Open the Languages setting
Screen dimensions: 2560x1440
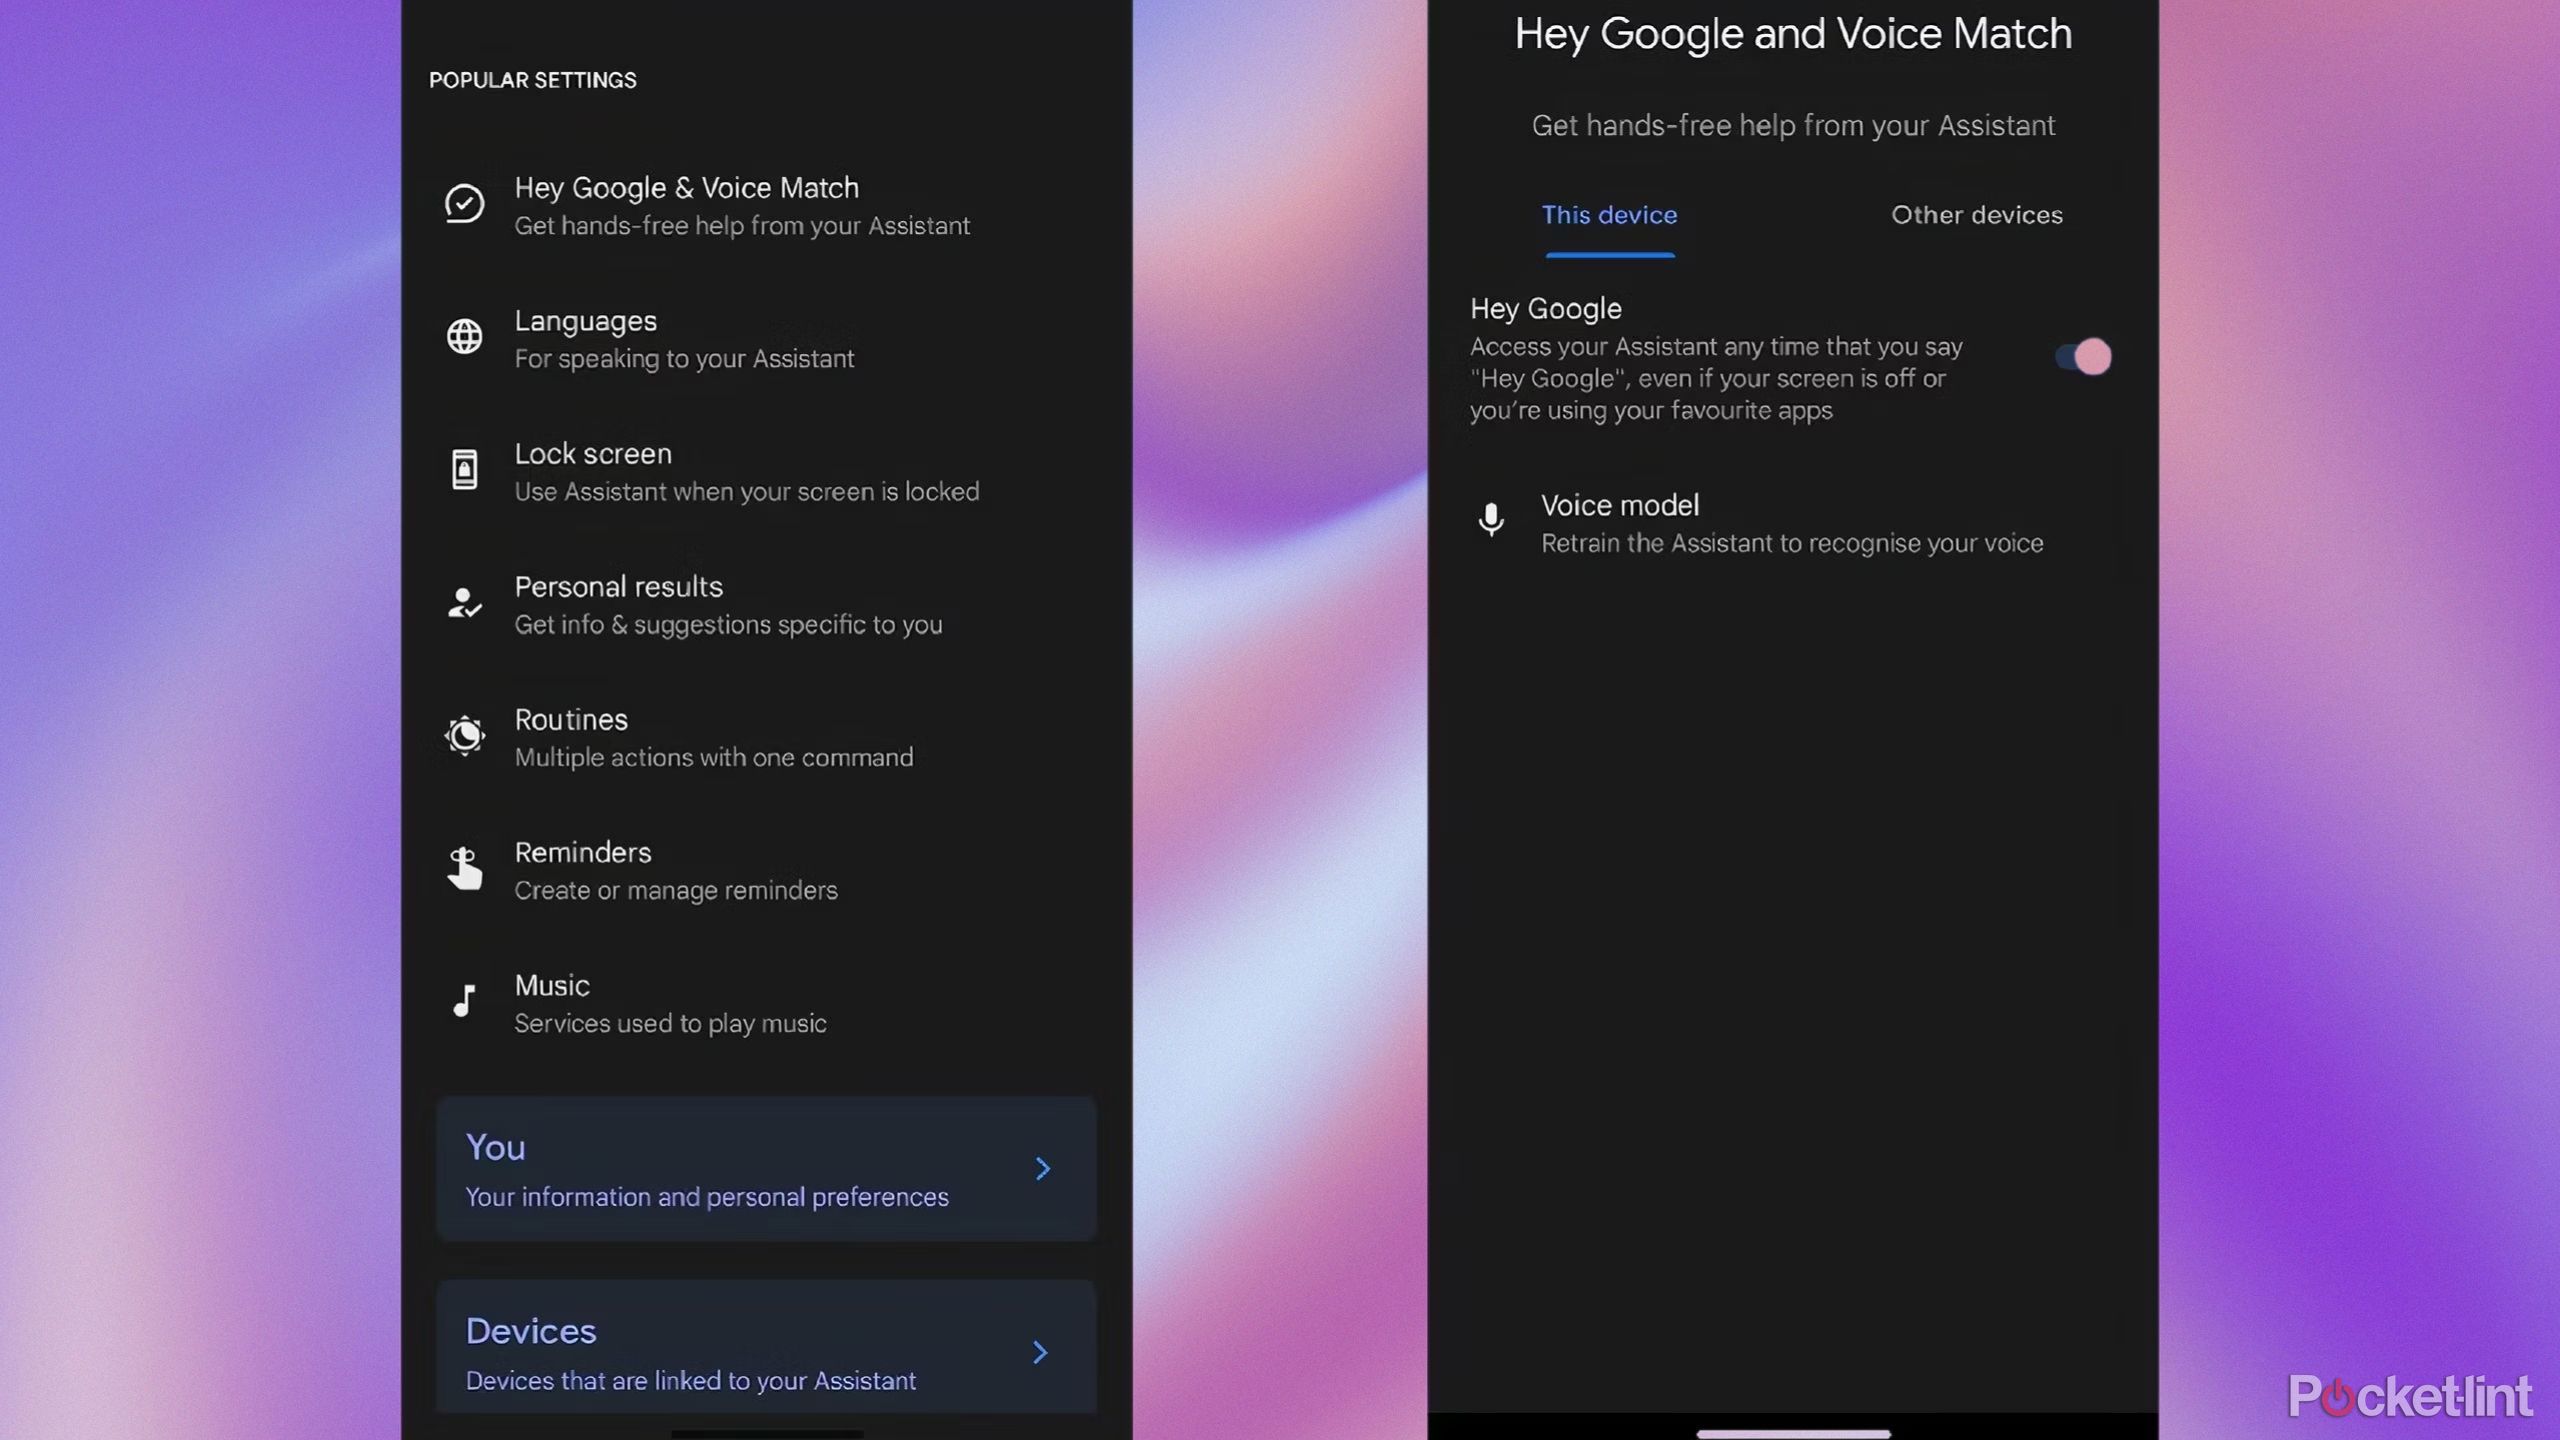(x=766, y=338)
